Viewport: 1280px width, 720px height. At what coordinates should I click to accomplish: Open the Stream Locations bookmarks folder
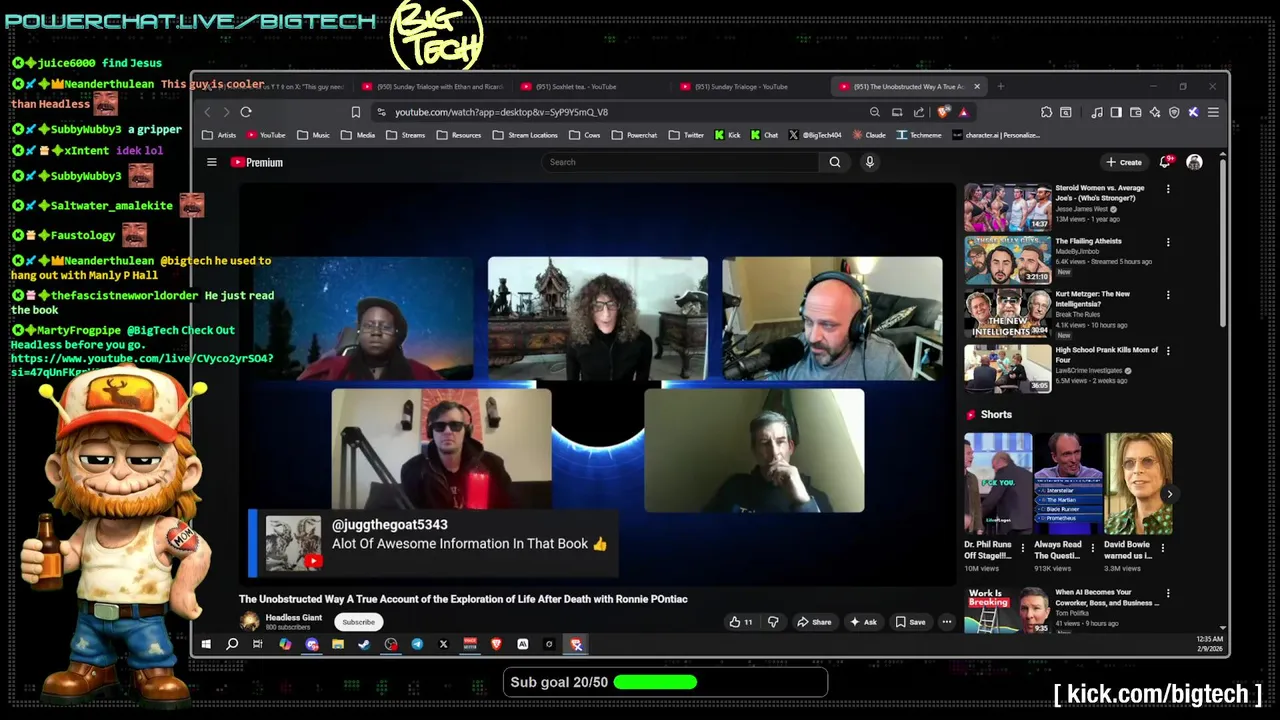click(x=525, y=135)
